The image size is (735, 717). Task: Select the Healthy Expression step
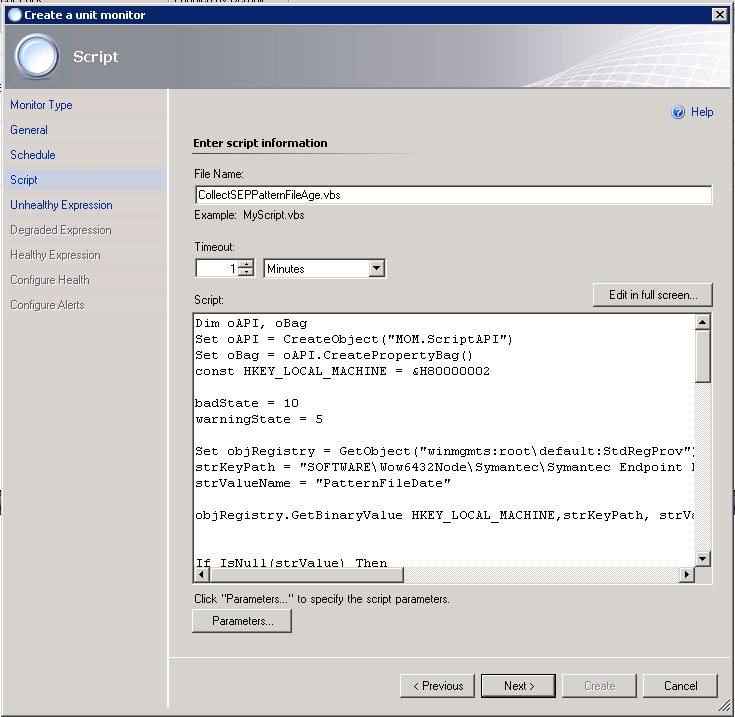pyautogui.click(x=55, y=254)
